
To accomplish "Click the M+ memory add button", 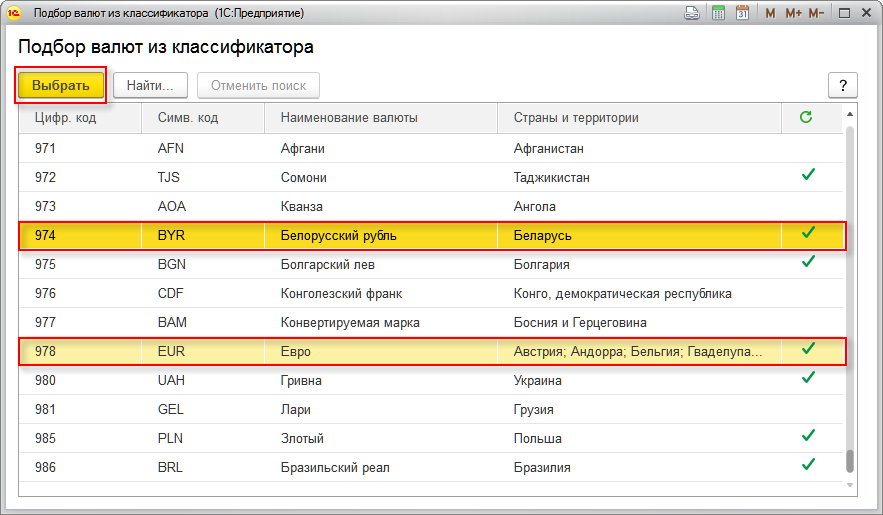I will [x=793, y=13].
